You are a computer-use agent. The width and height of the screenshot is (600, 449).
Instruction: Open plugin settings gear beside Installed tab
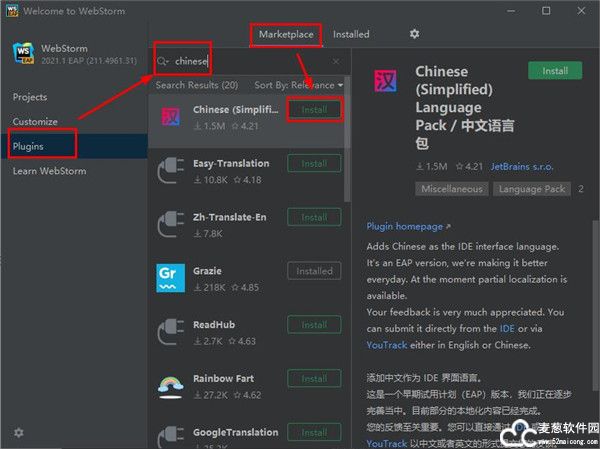pos(414,34)
